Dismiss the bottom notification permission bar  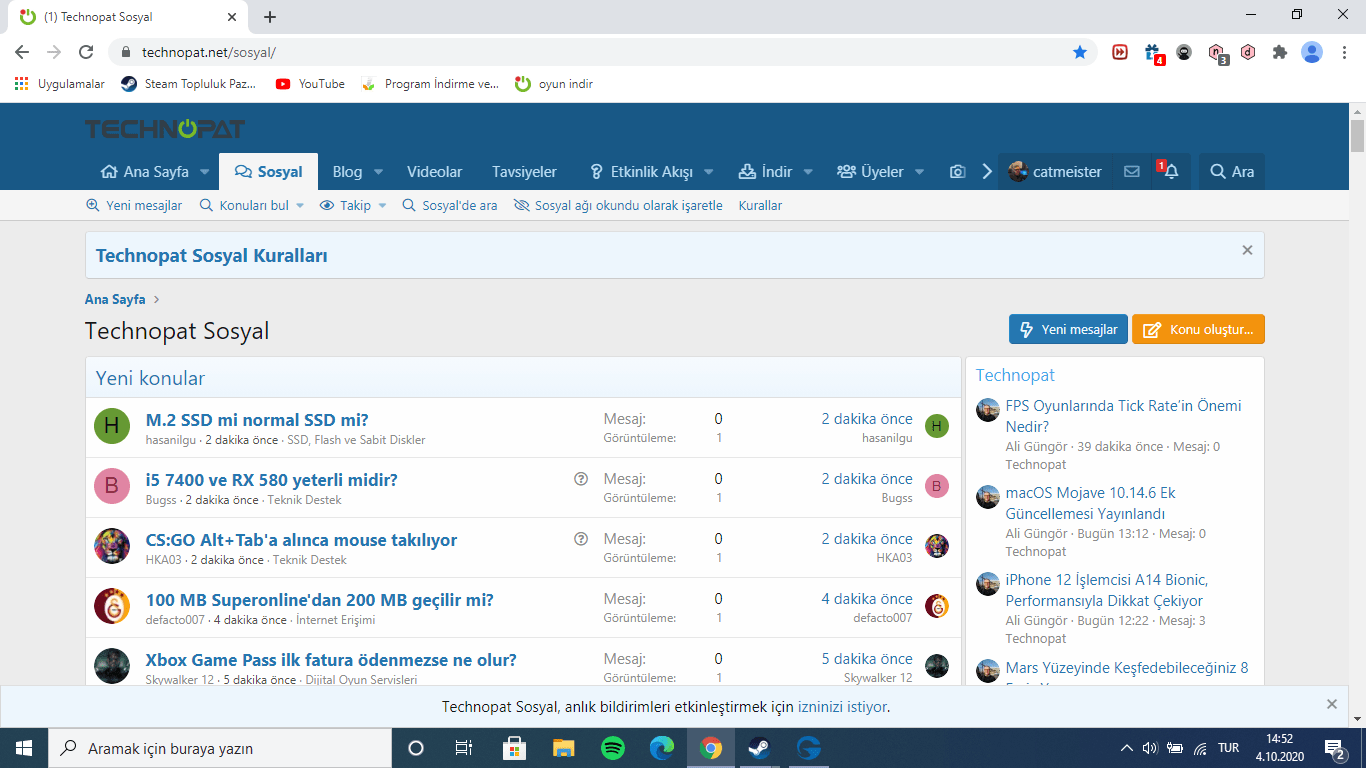[1332, 704]
